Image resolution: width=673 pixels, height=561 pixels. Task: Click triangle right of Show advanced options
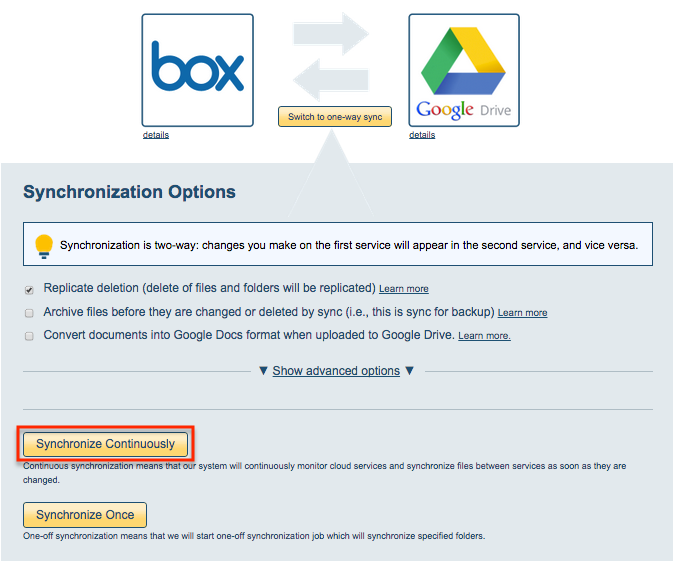[x=409, y=371]
